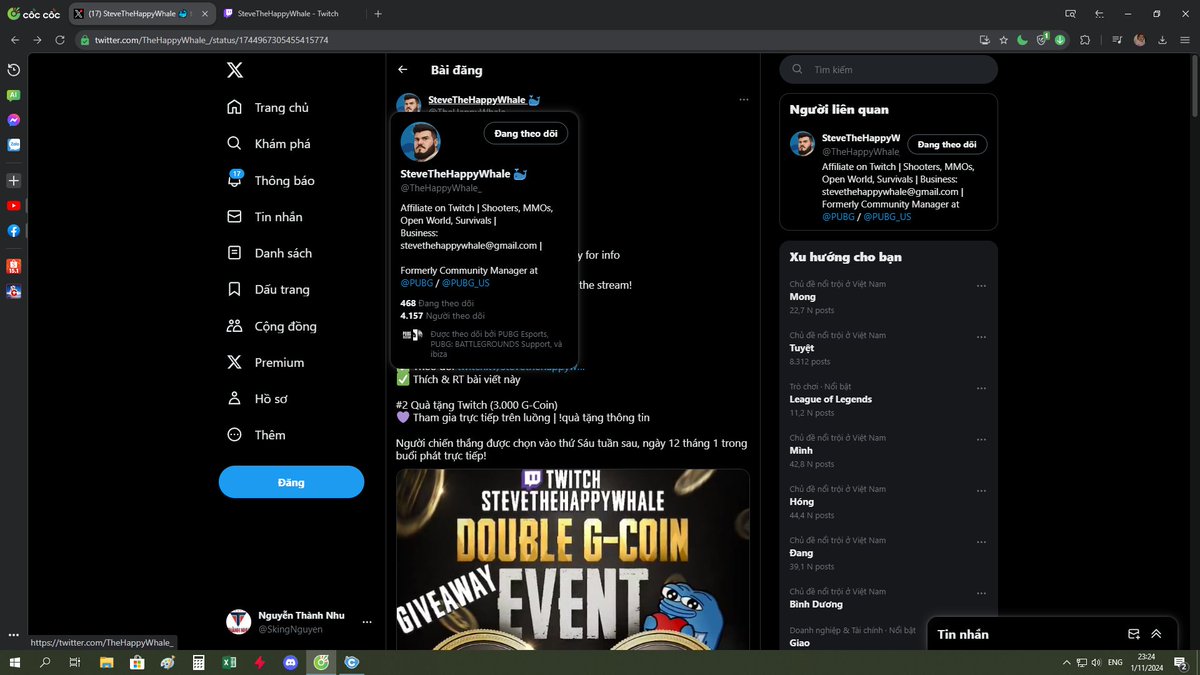
Task: Open the Windows Start menu
Action: (x=14, y=662)
